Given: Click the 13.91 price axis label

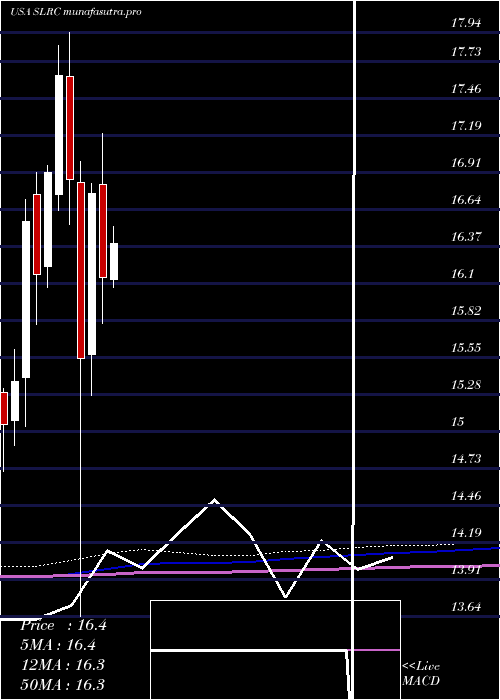Looking at the screenshot, I should click(x=466, y=570).
